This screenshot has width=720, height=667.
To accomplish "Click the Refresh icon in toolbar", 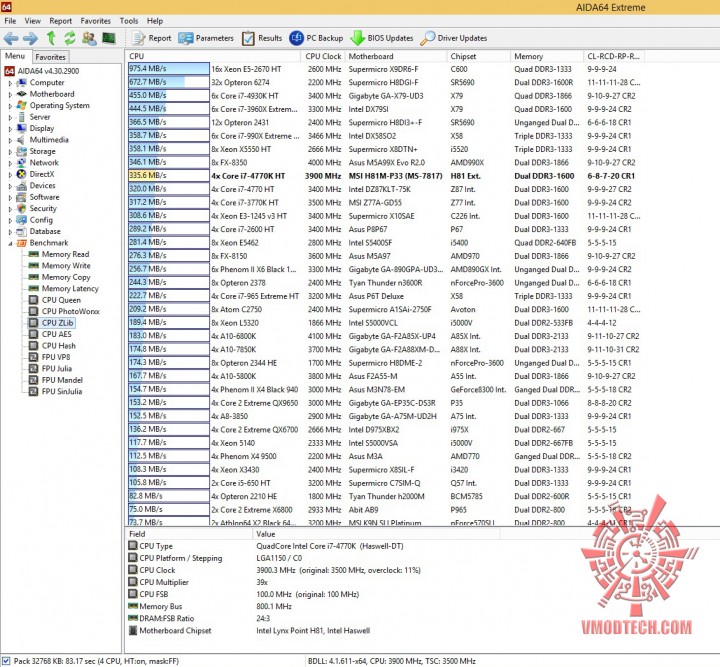I will click(70, 38).
